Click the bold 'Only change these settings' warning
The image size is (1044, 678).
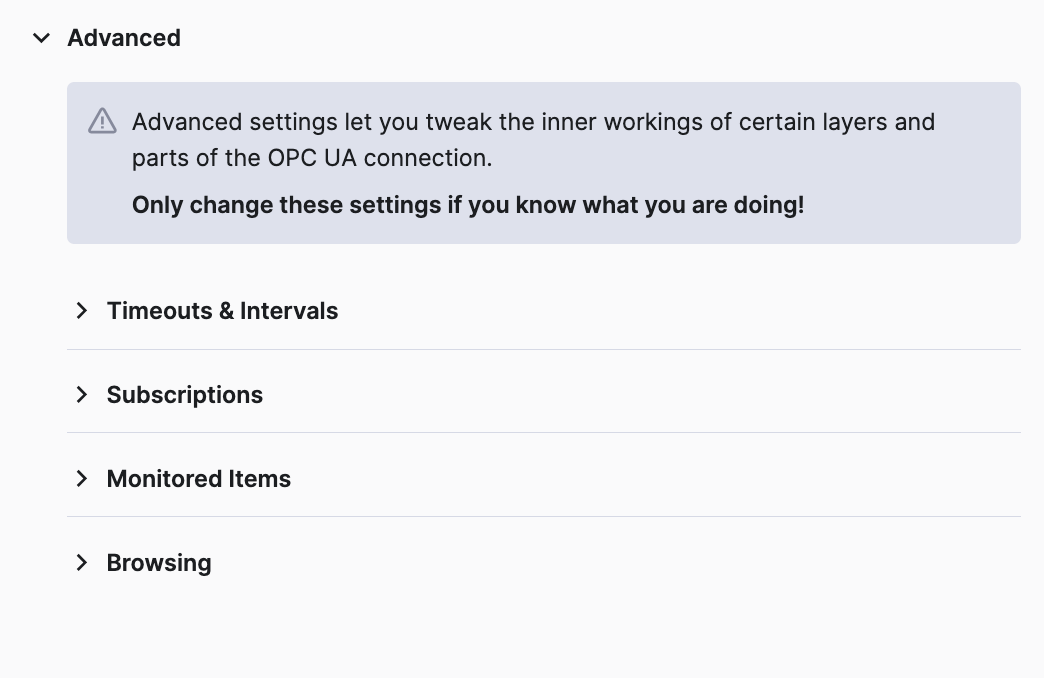click(468, 205)
